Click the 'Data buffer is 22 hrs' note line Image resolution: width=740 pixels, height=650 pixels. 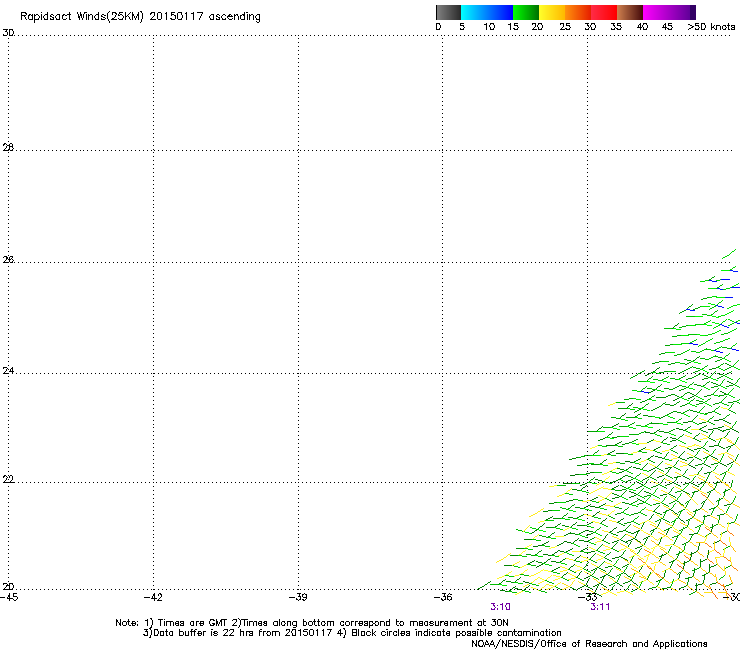pyautogui.click(x=352, y=633)
